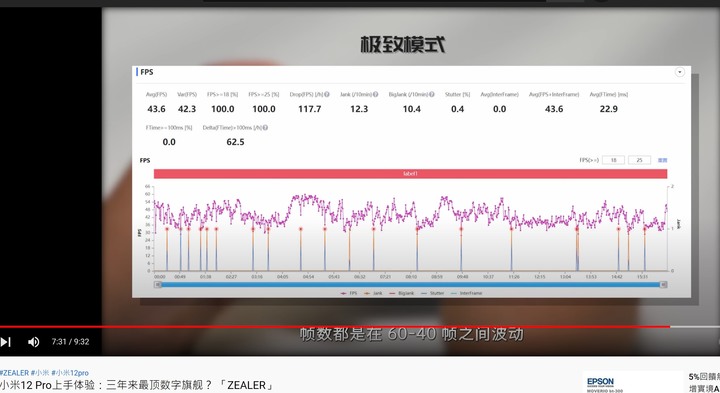Toggle the Jank series in chart legend
Image resolution: width=720 pixels, height=393 pixels.
click(373, 293)
